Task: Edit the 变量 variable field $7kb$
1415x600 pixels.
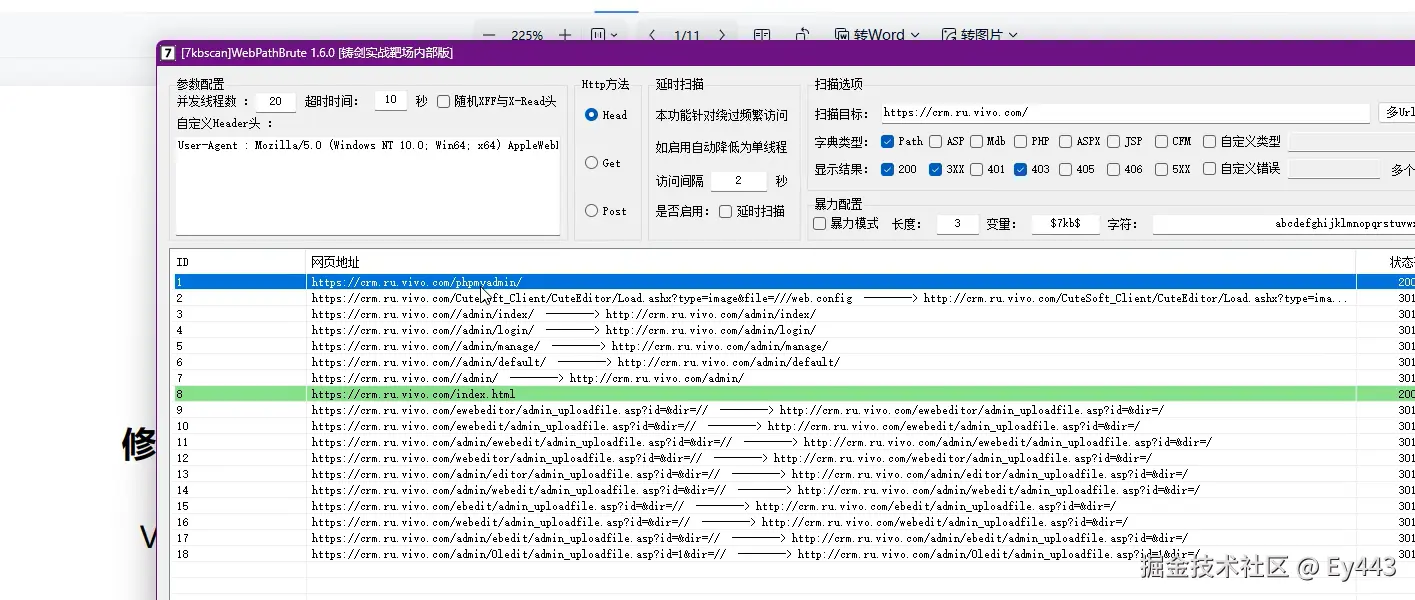Action: 1065,224
